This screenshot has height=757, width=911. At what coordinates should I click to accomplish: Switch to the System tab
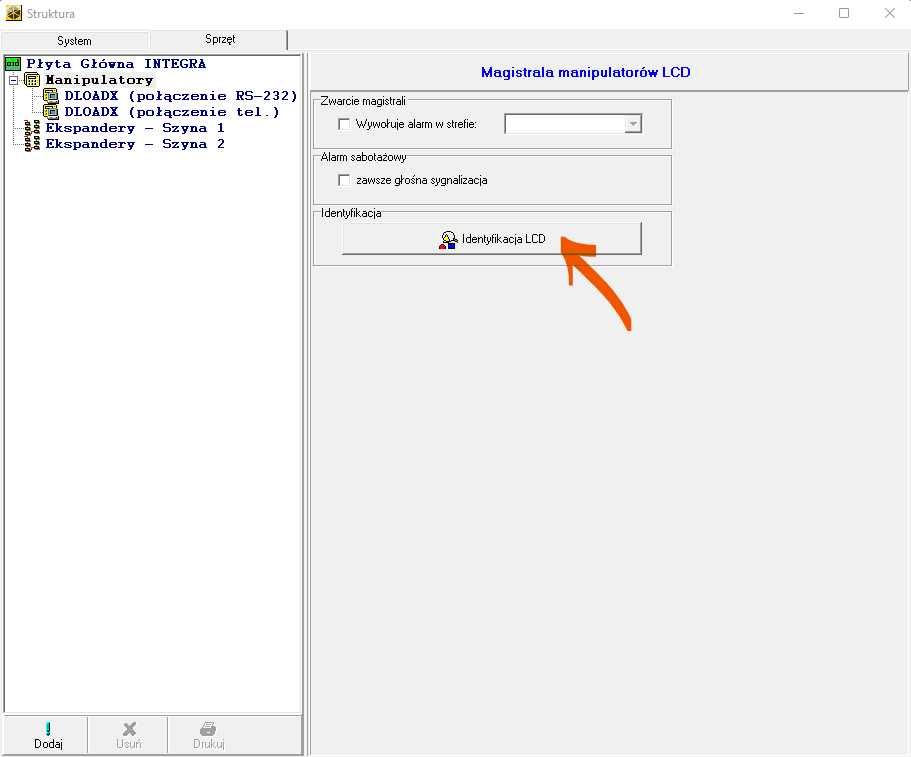click(74, 41)
